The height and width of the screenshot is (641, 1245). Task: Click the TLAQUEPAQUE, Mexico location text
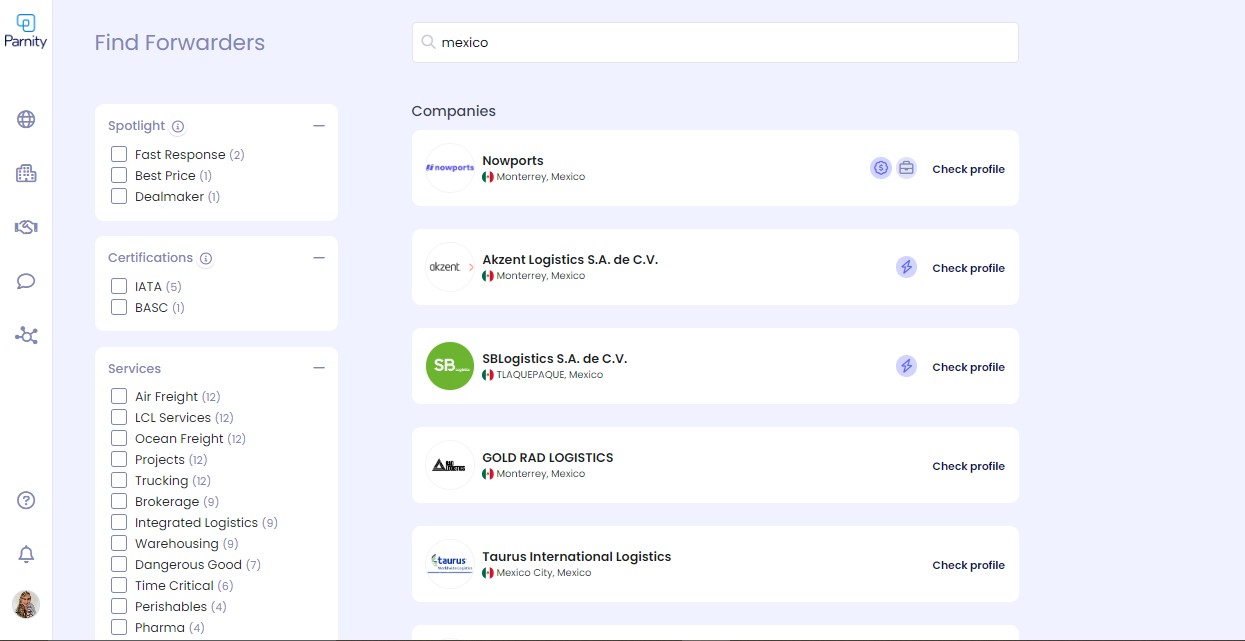550,375
